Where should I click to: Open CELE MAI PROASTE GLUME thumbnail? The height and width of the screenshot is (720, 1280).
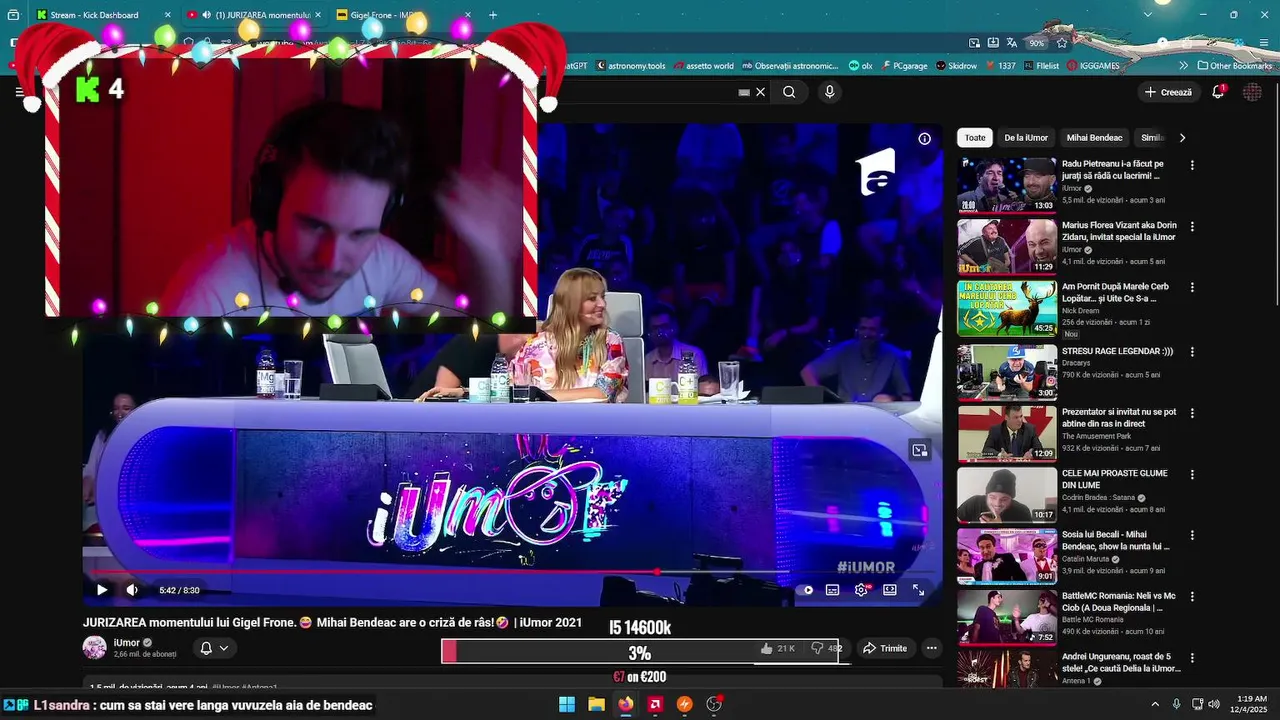pyautogui.click(x=1007, y=495)
